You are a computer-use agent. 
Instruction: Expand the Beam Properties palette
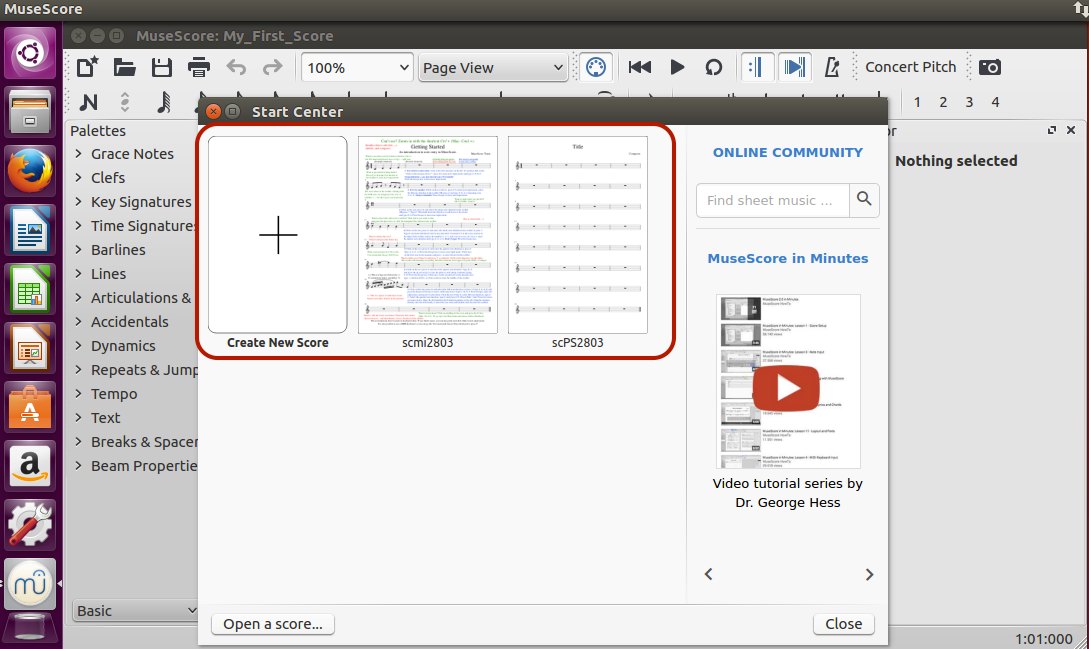(x=78, y=466)
